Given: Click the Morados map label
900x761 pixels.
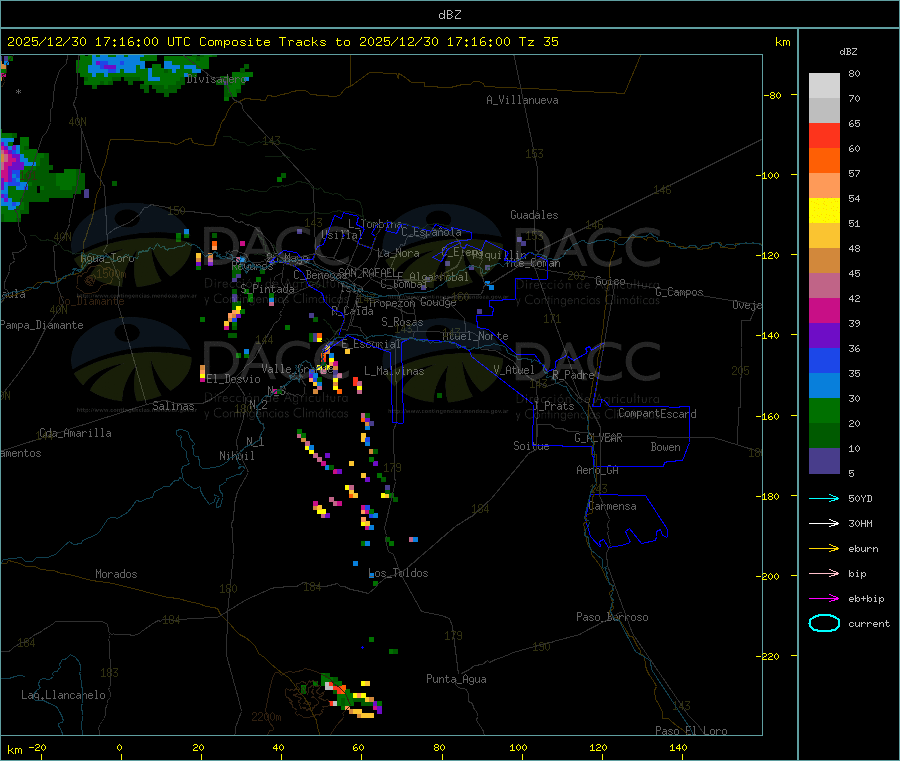Looking at the screenshot, I should [x=116, y=574].
